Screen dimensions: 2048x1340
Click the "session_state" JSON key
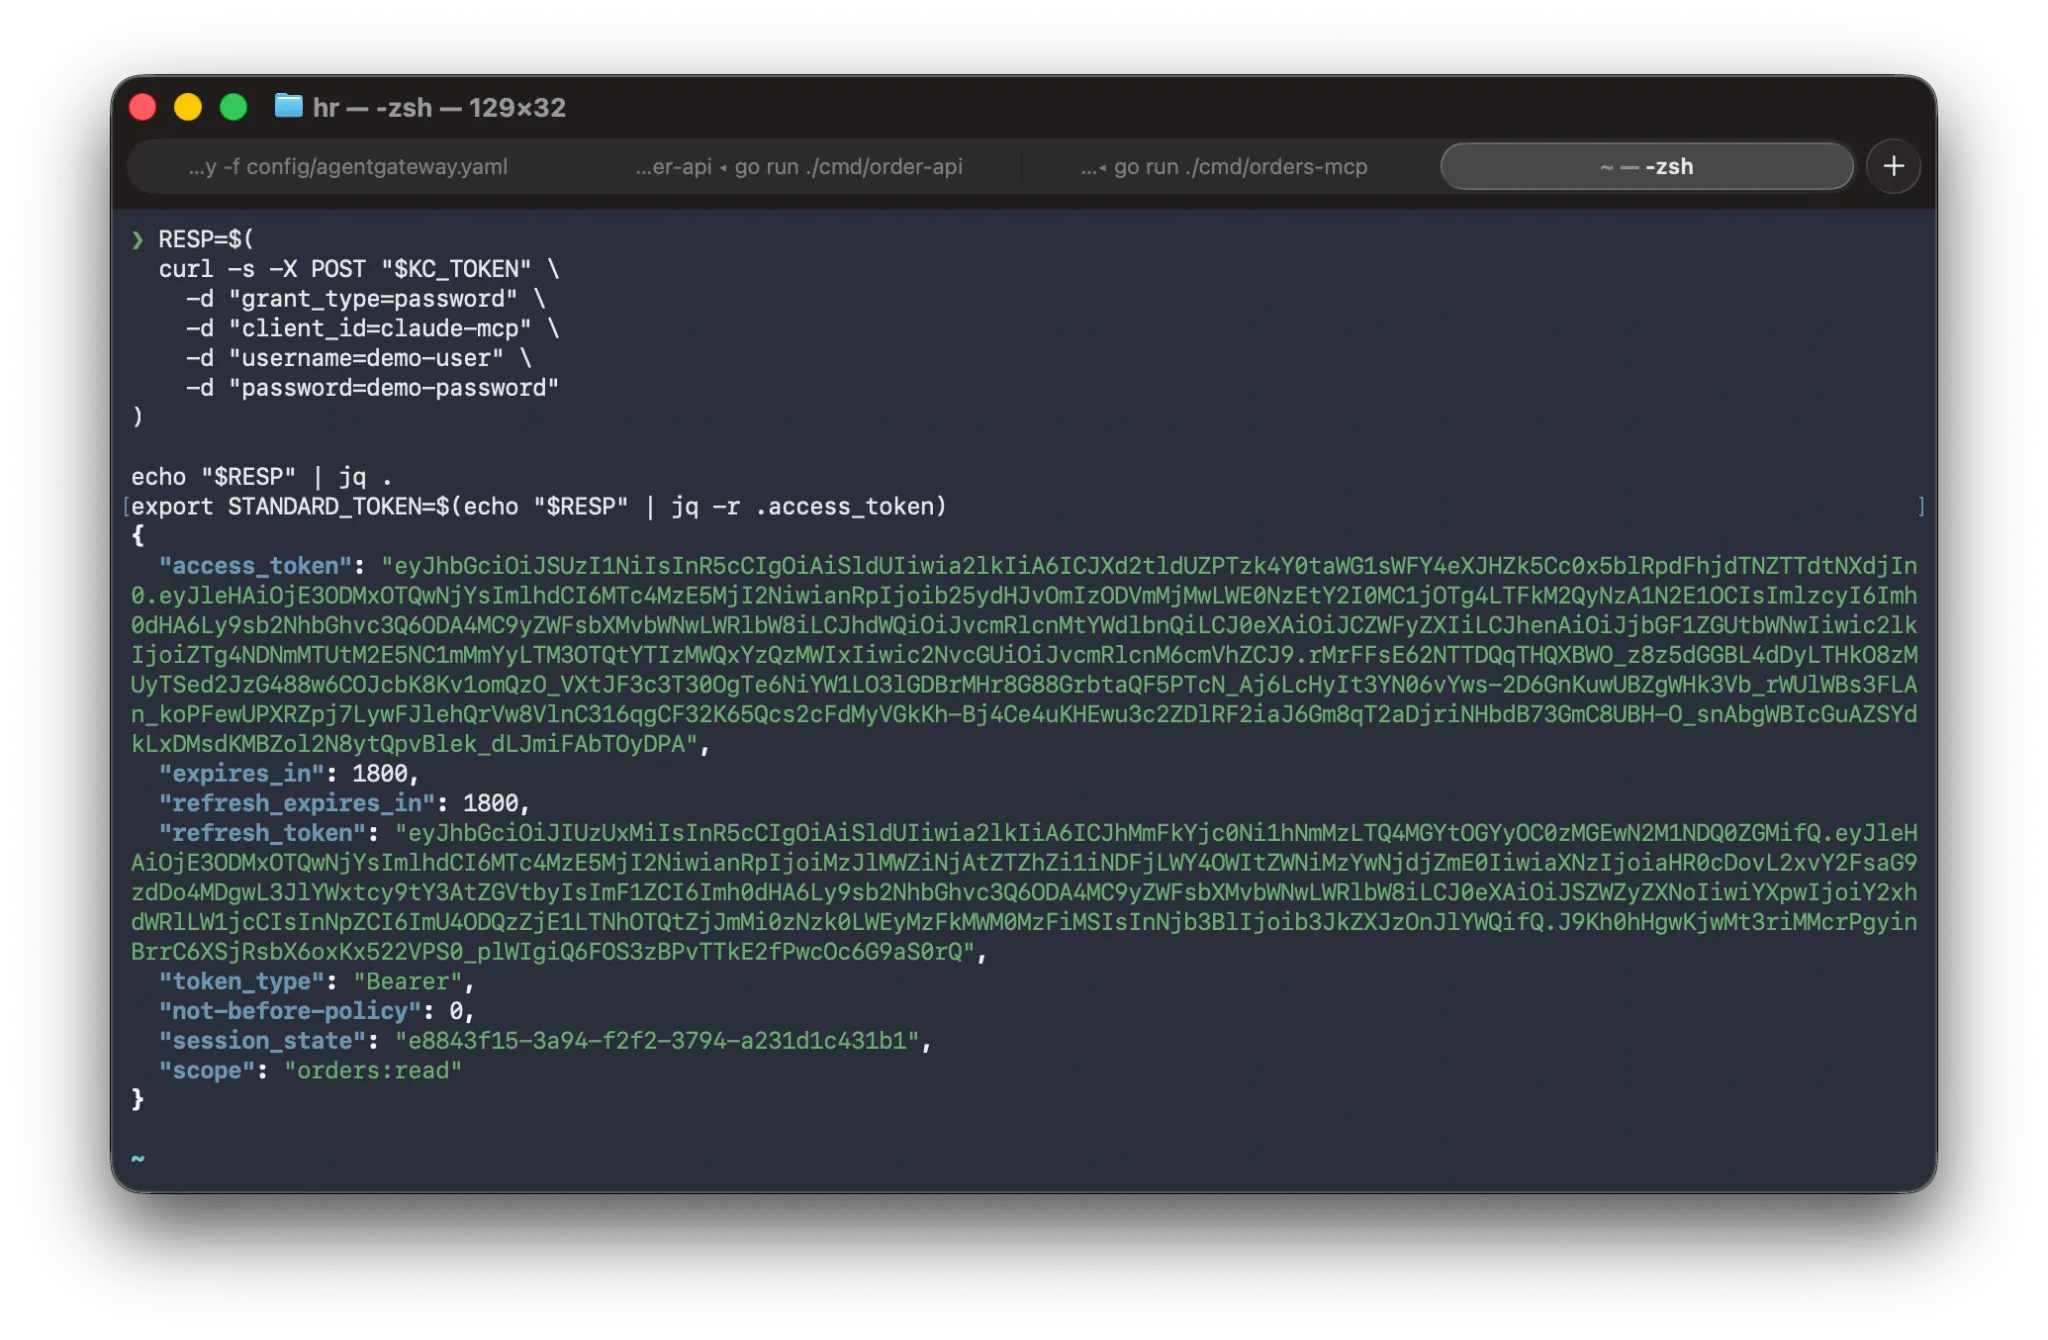coord(262,1041)
